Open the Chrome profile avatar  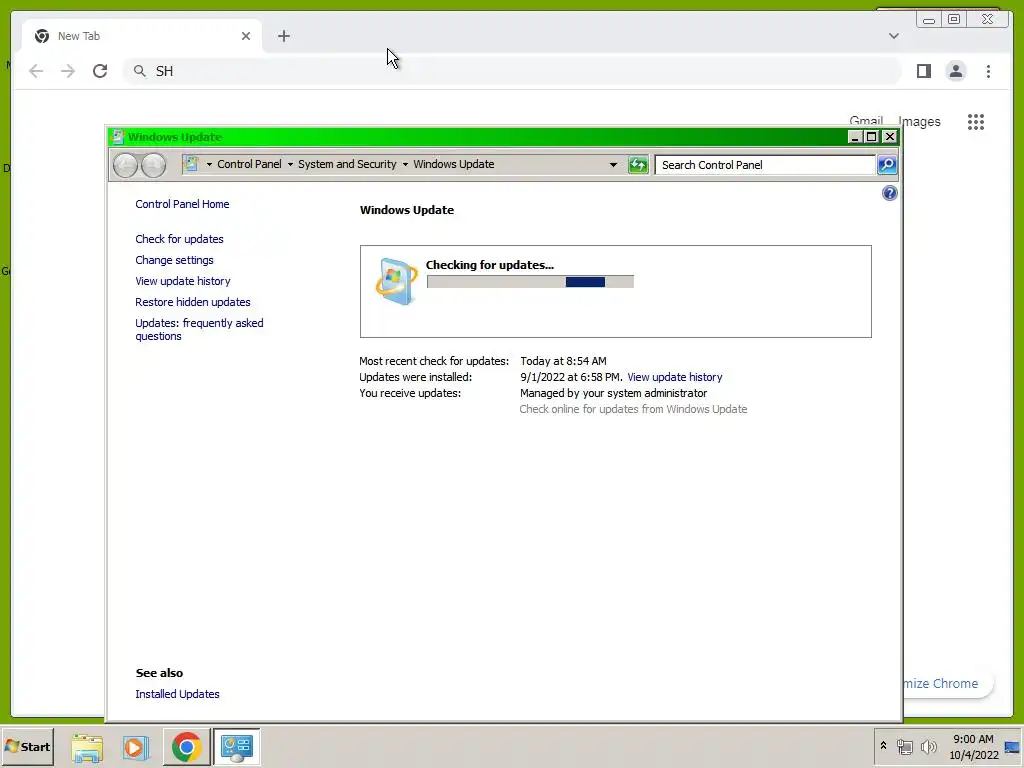tap(955, 71)
